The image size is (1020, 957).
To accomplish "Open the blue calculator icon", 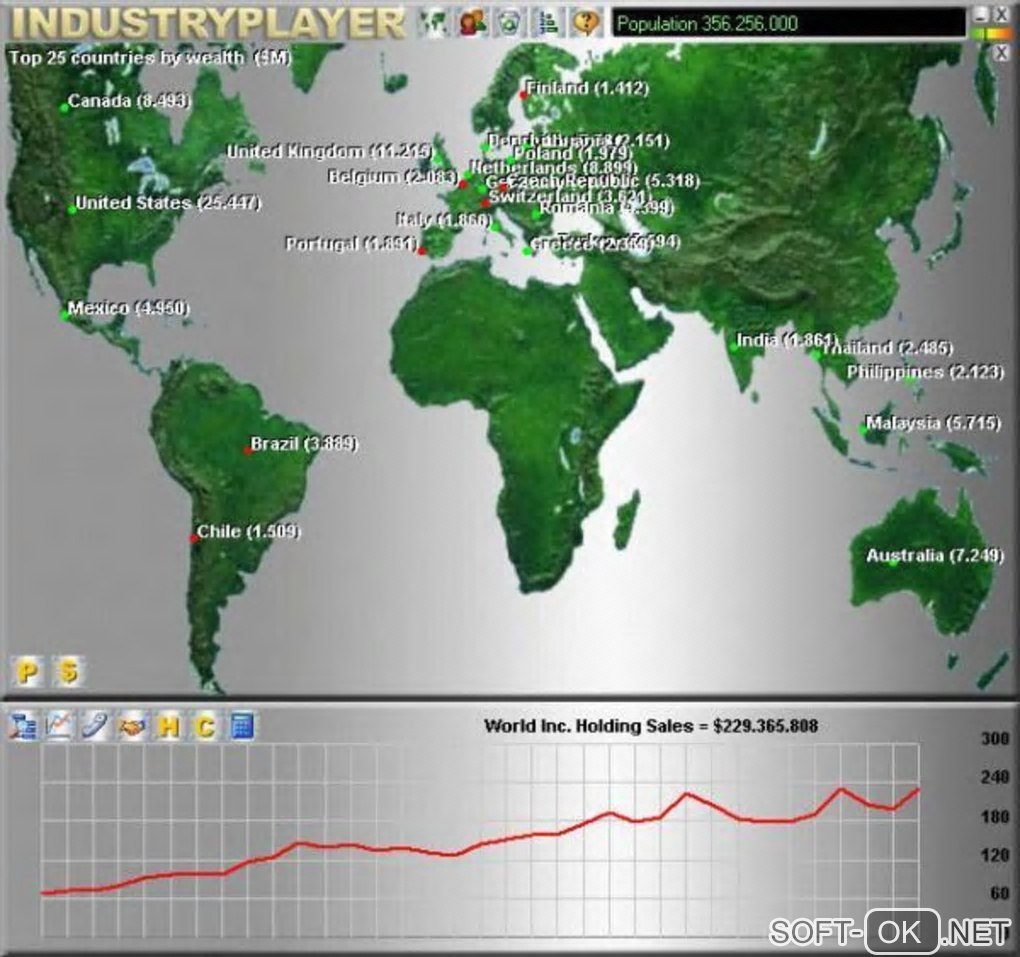I will (x=242, y=726).
